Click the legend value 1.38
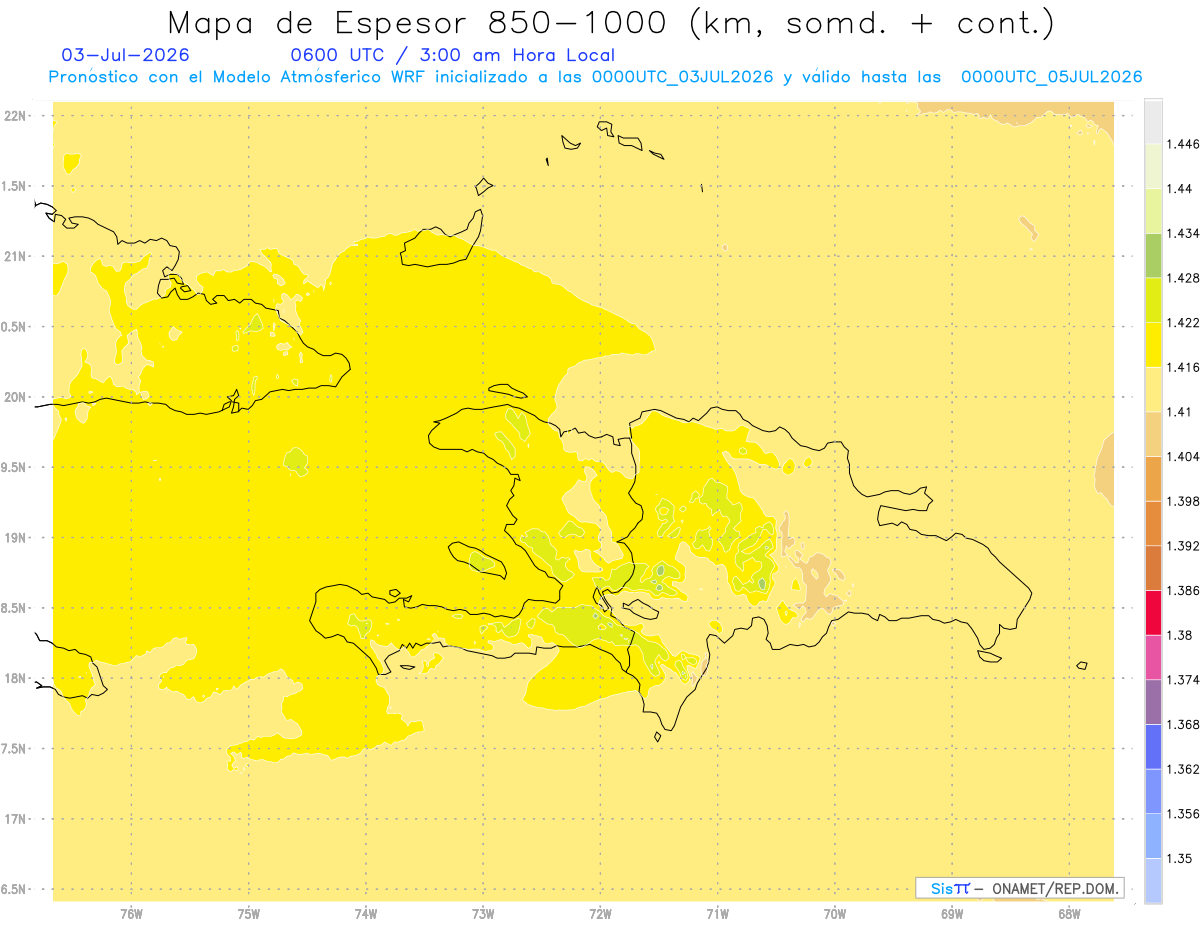1200x927 pixels. [1178, 635]
